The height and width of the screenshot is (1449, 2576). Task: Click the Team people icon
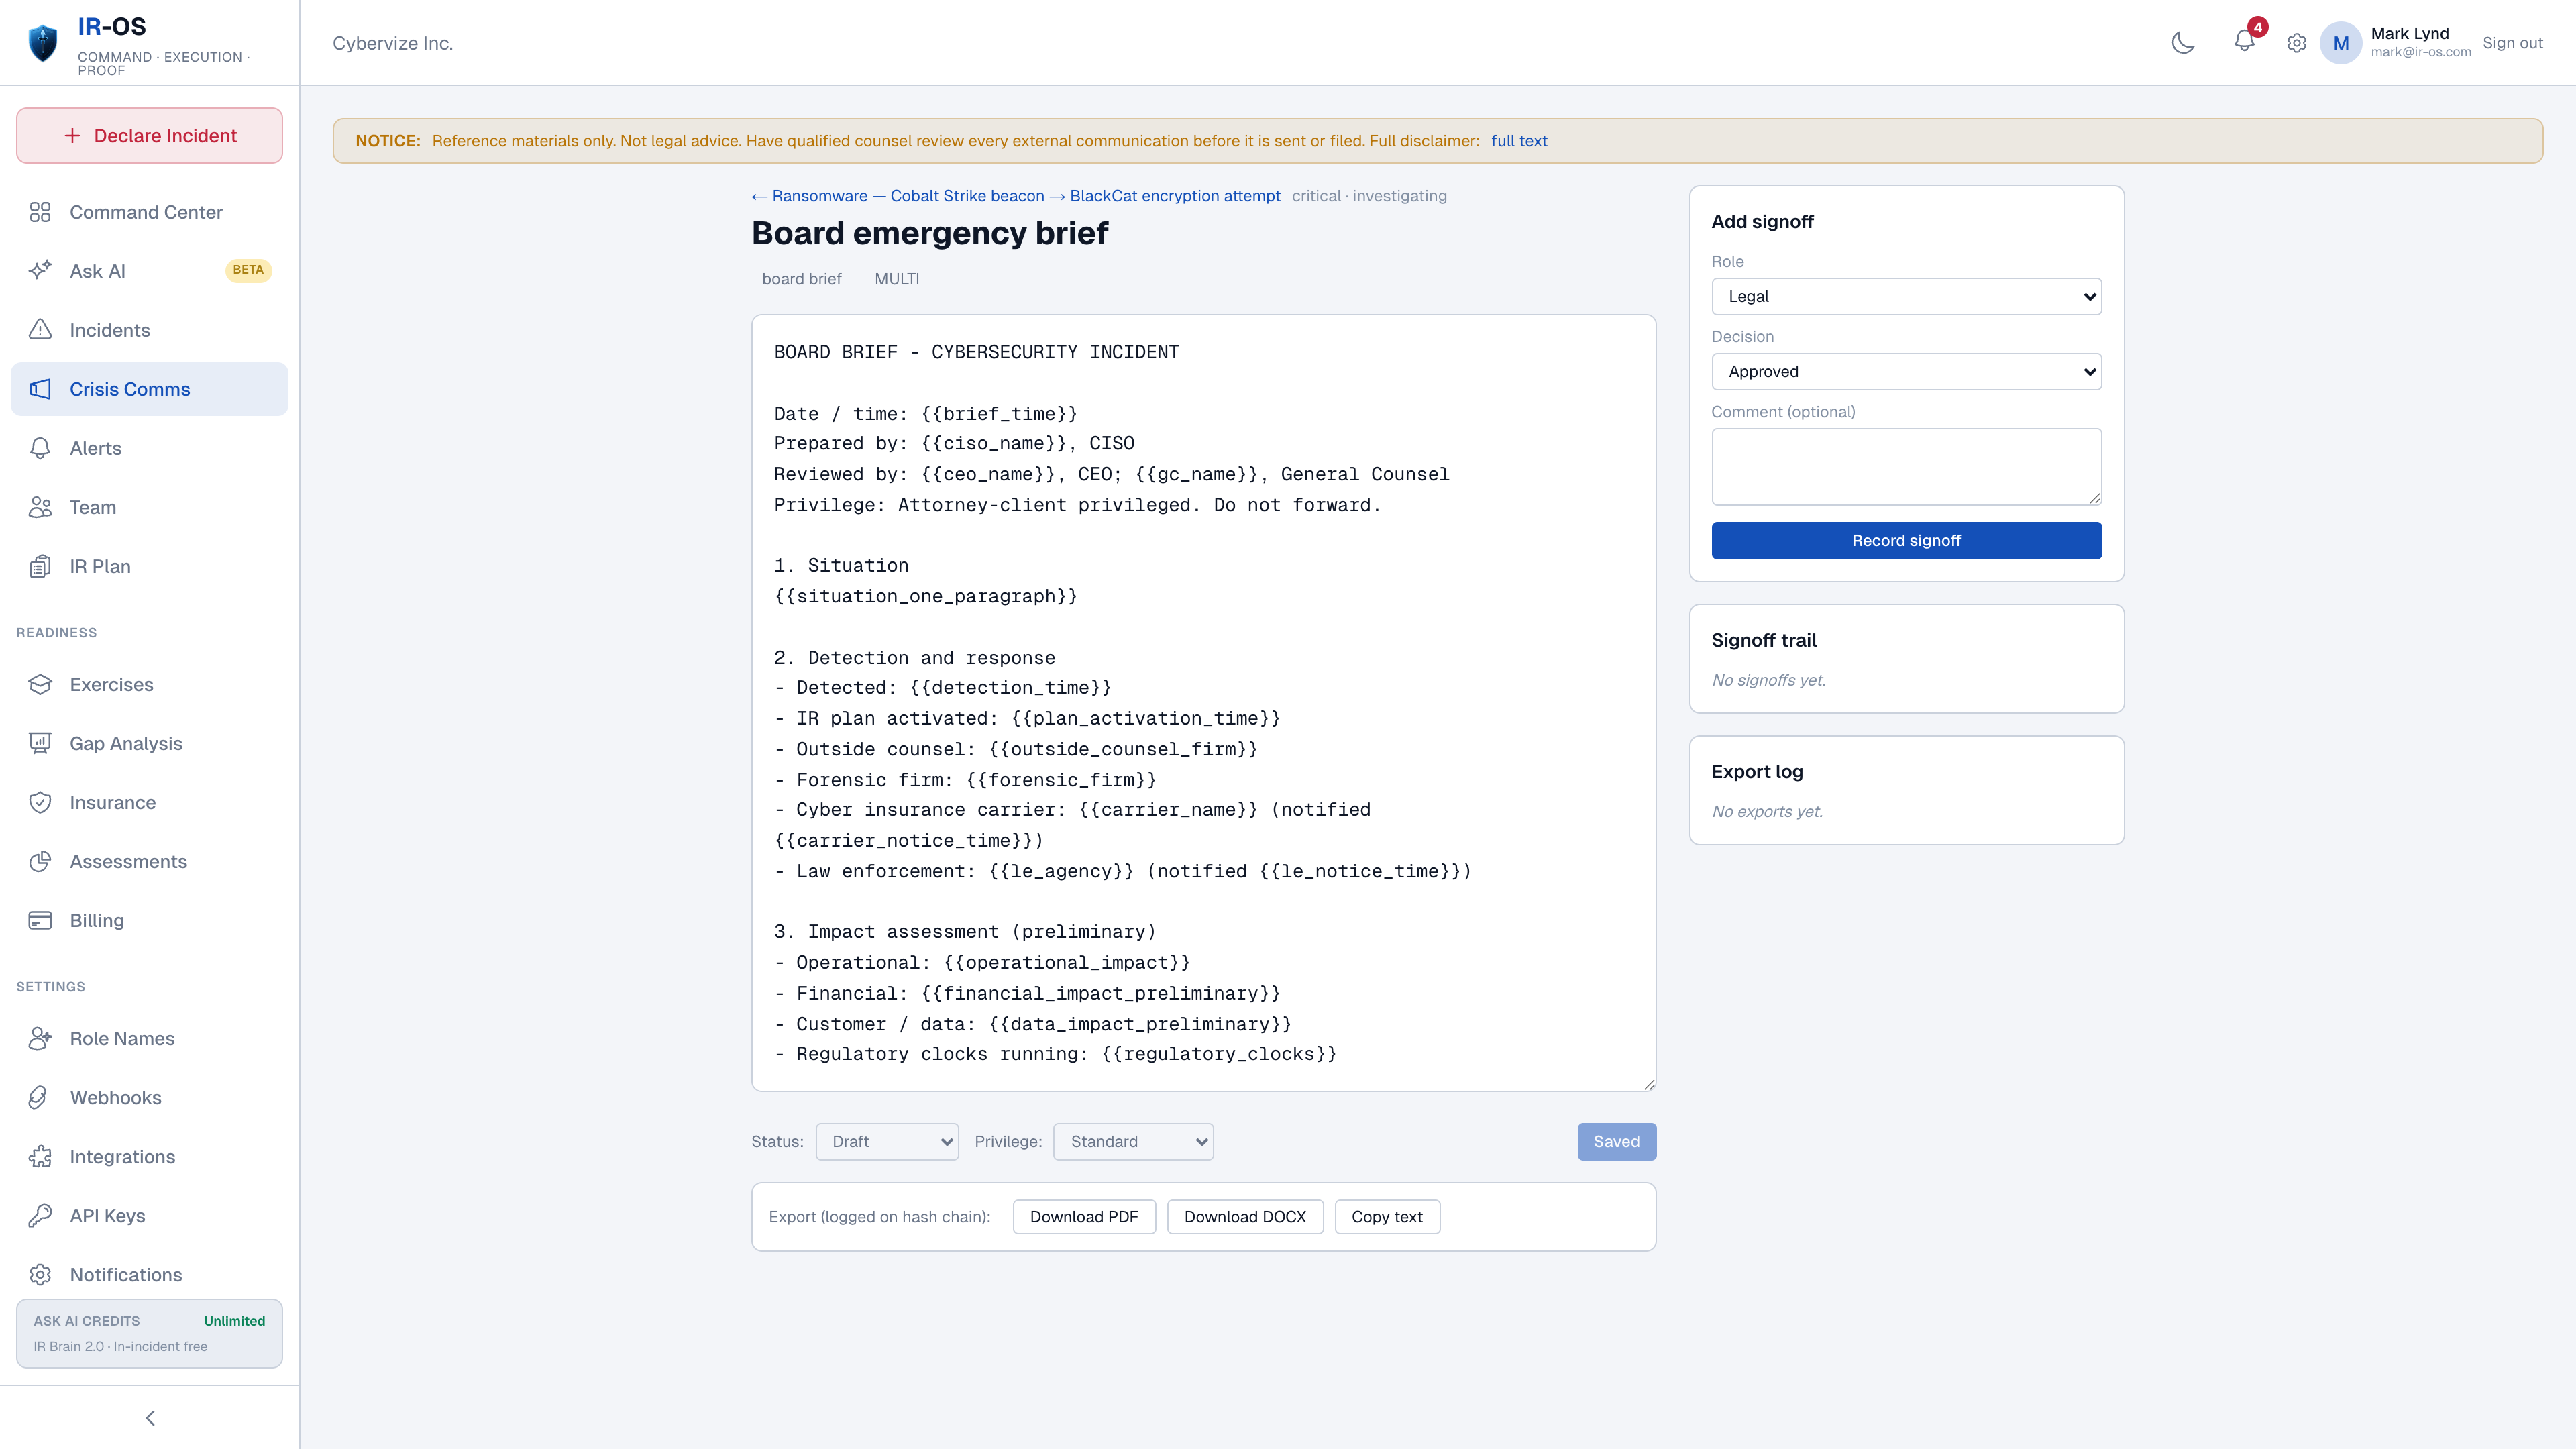click(40, 507)
